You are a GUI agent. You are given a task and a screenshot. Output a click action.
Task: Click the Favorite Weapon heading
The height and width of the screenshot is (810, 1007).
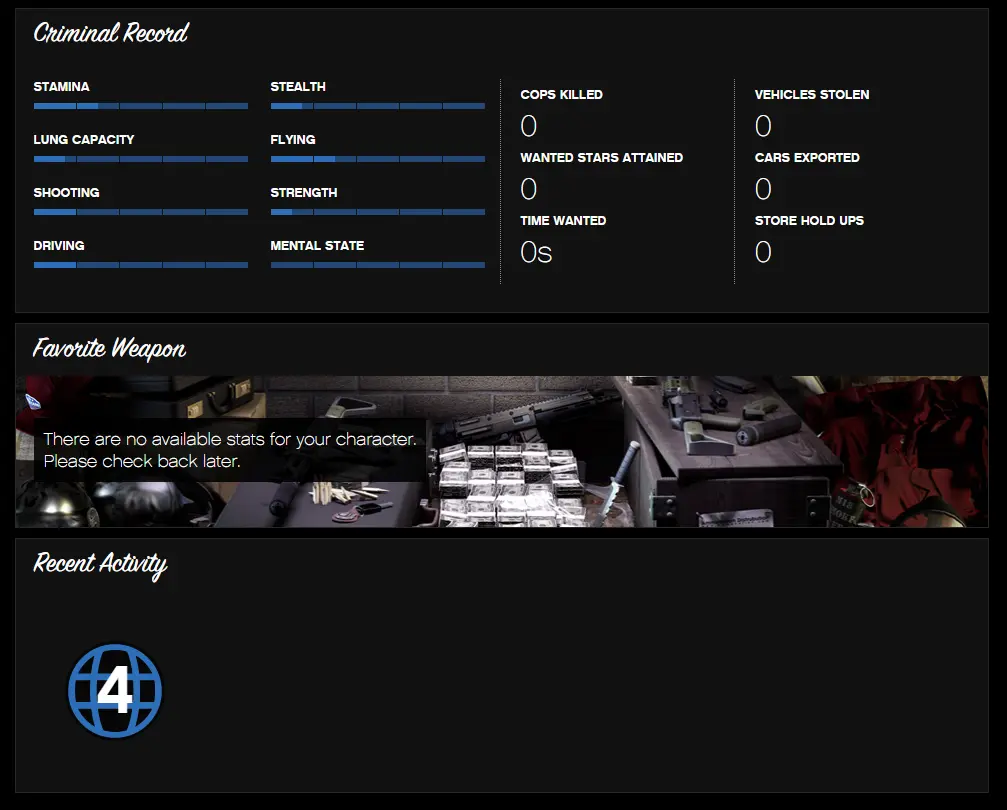(110, 348)
